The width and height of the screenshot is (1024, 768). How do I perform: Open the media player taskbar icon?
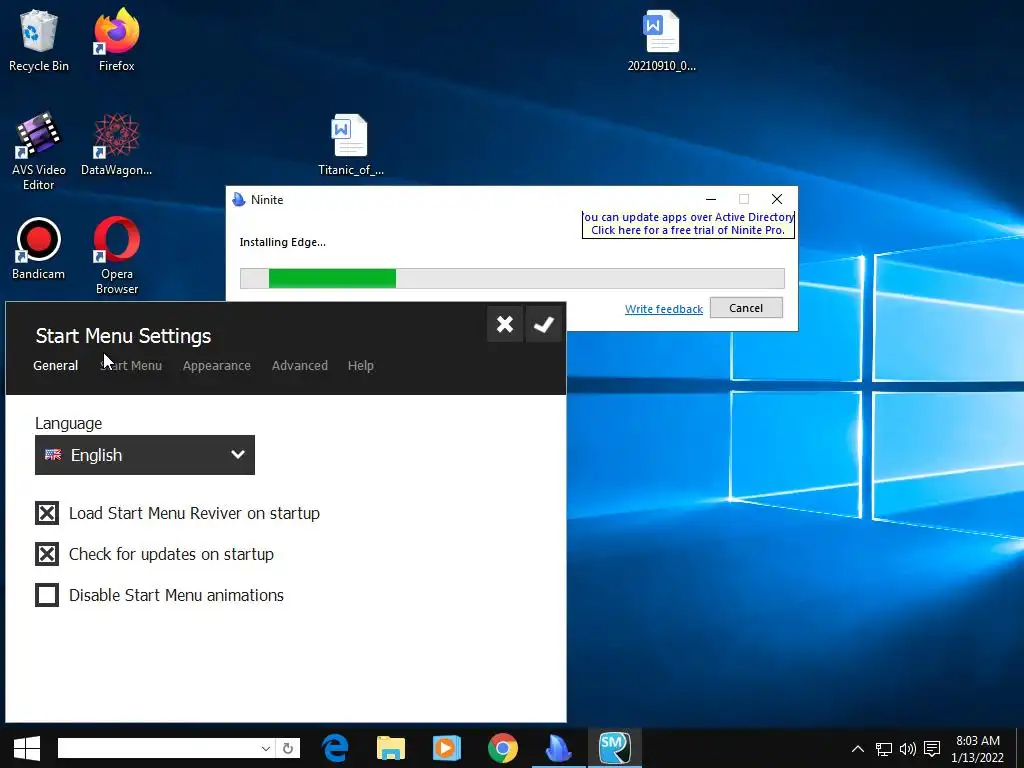coord(447,748)
